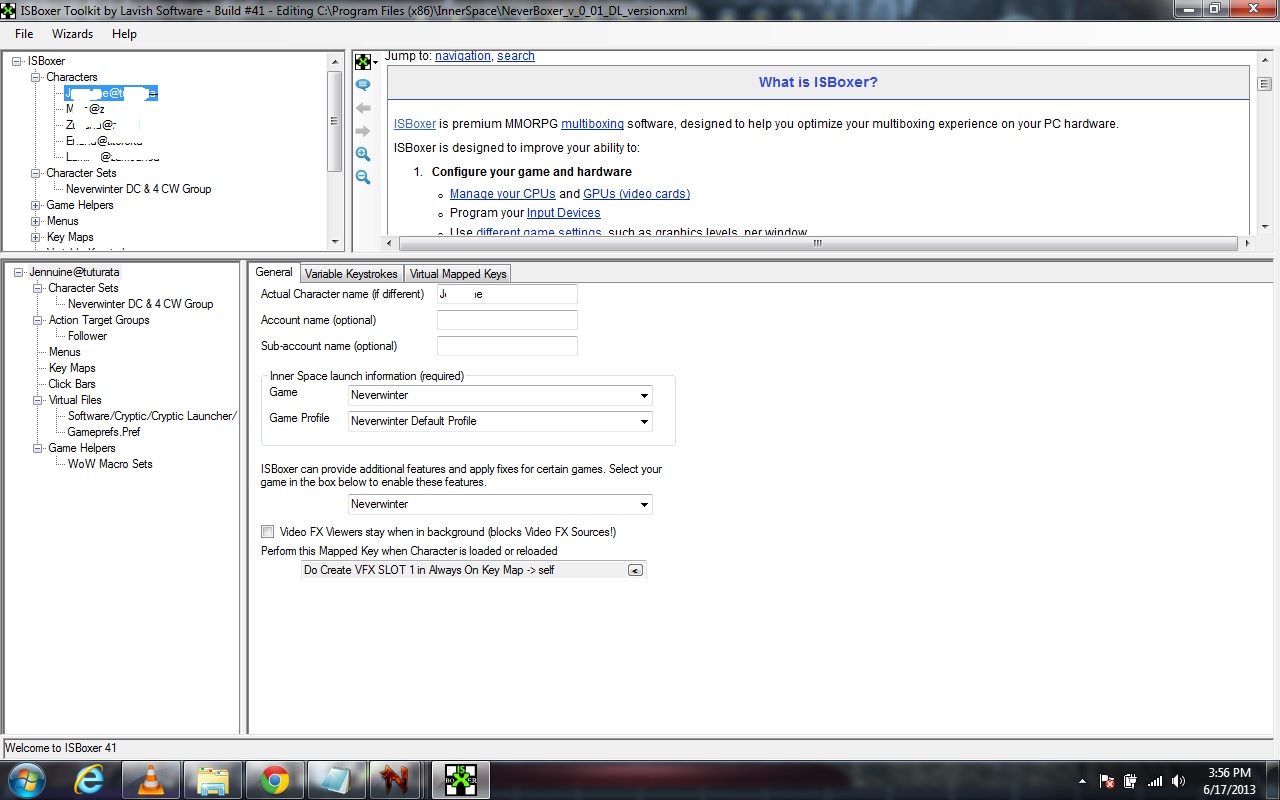Enable Video FX Viewers stay in background
1280x800 pixels.
point(267,532)
